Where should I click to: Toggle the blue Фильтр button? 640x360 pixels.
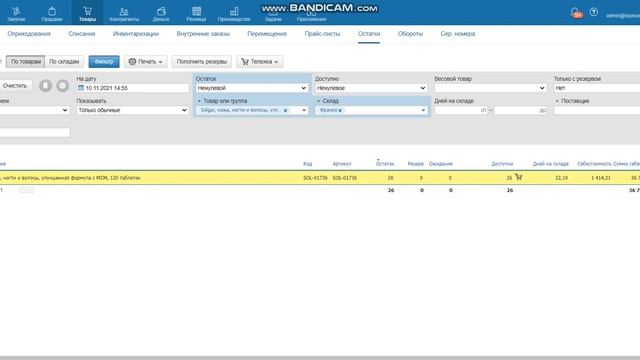click(104, 62)
